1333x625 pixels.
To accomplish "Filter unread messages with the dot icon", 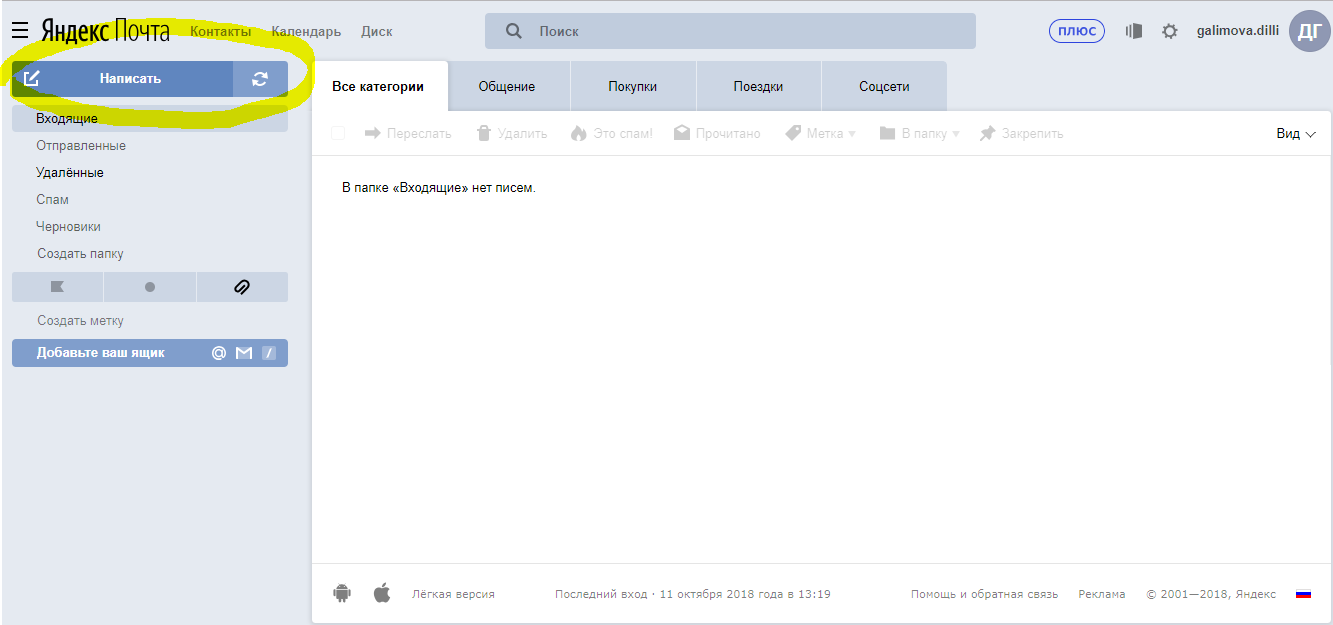I will (x=150, y=287).
